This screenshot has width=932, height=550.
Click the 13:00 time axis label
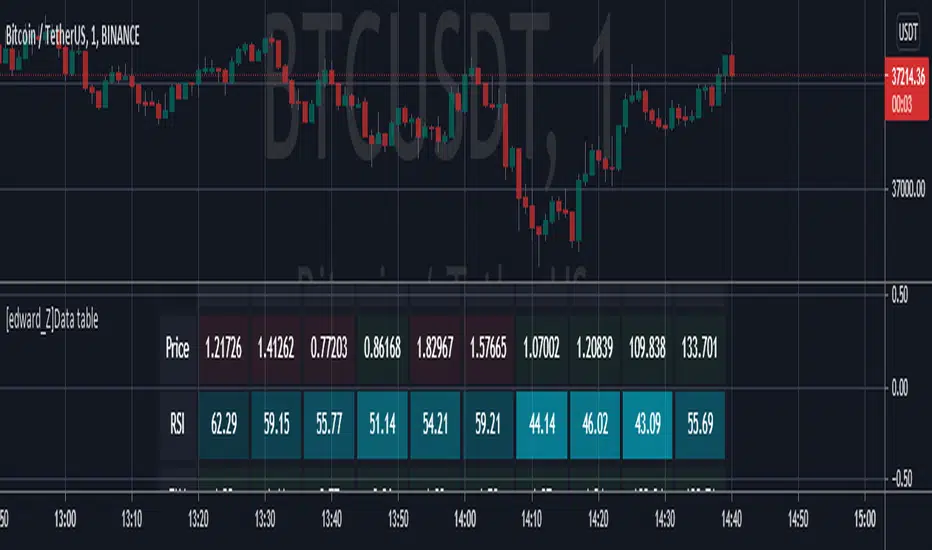pyautogui.click(x=65, y=520)
